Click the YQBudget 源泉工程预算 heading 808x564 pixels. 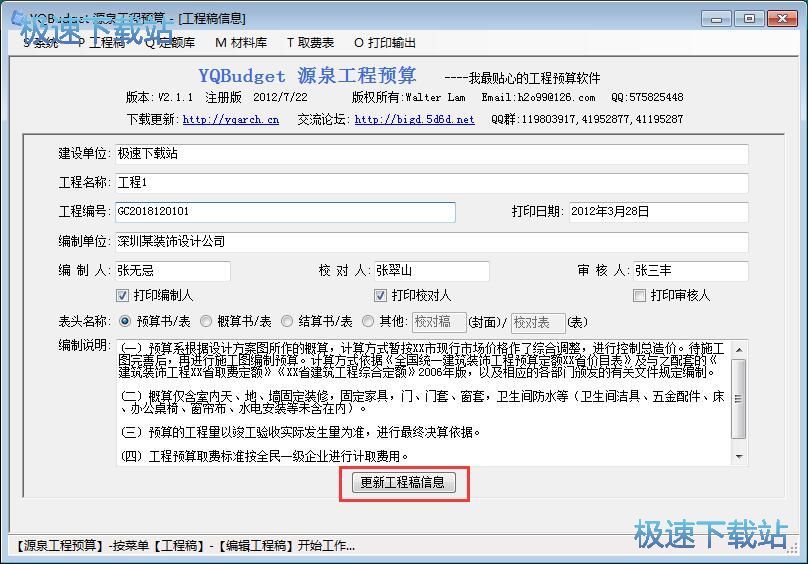click(307, 76)
